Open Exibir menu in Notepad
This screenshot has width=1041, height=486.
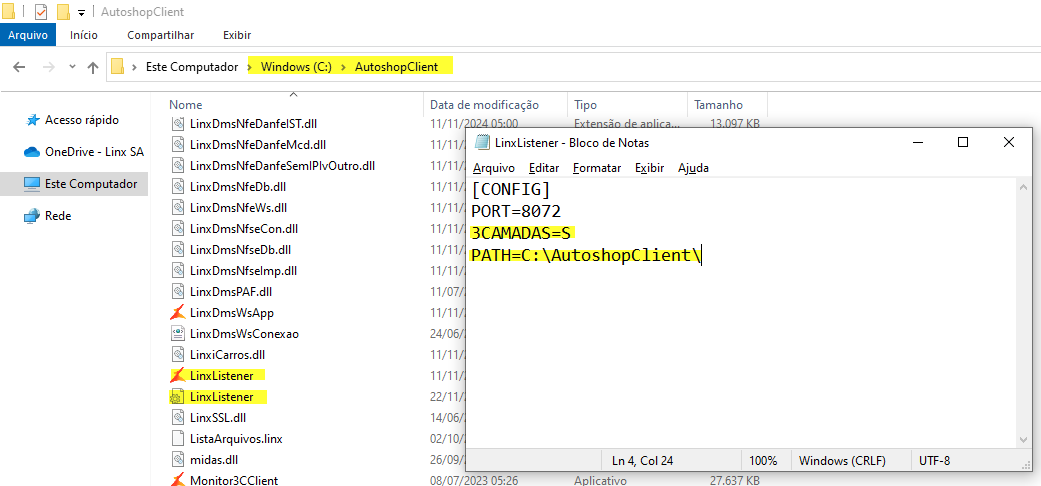point(650,169)
